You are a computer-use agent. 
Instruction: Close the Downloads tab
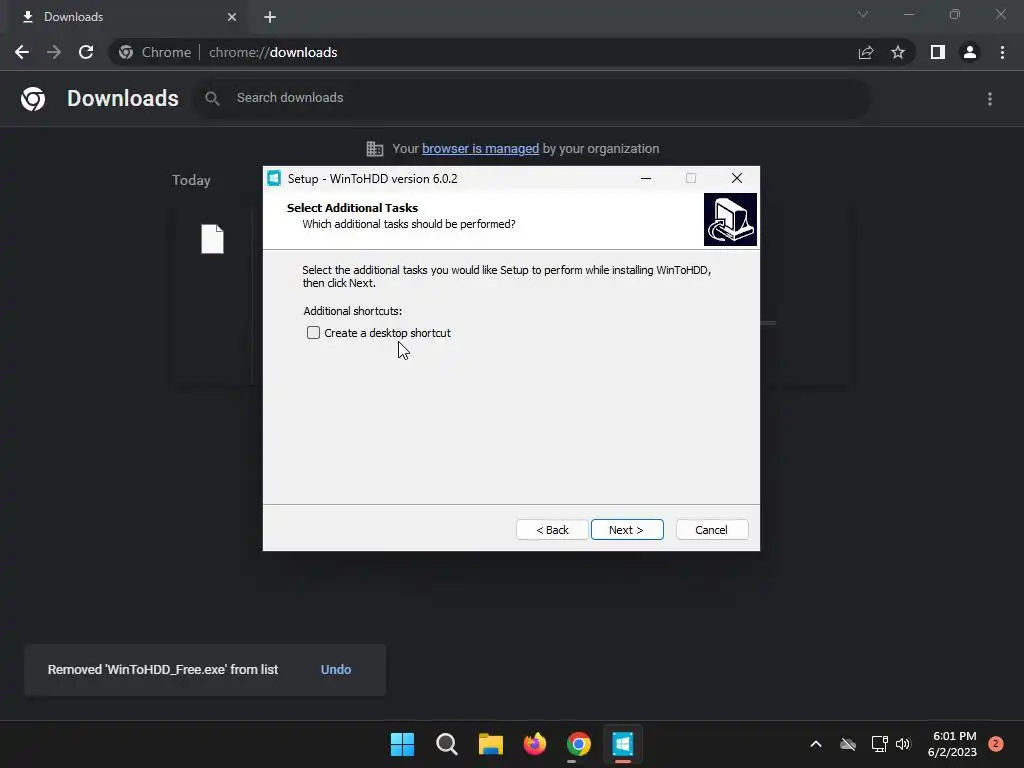tap(232, 17)
